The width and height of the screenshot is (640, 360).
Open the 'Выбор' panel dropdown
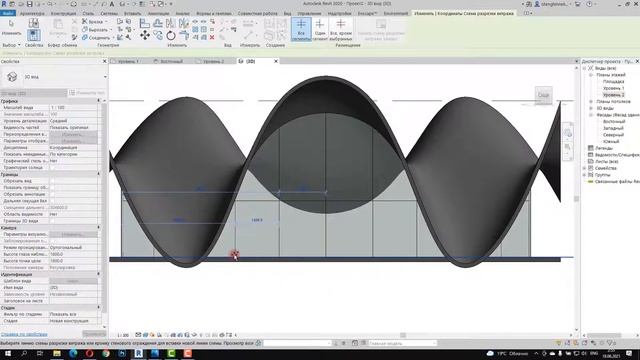pos(11,45)
